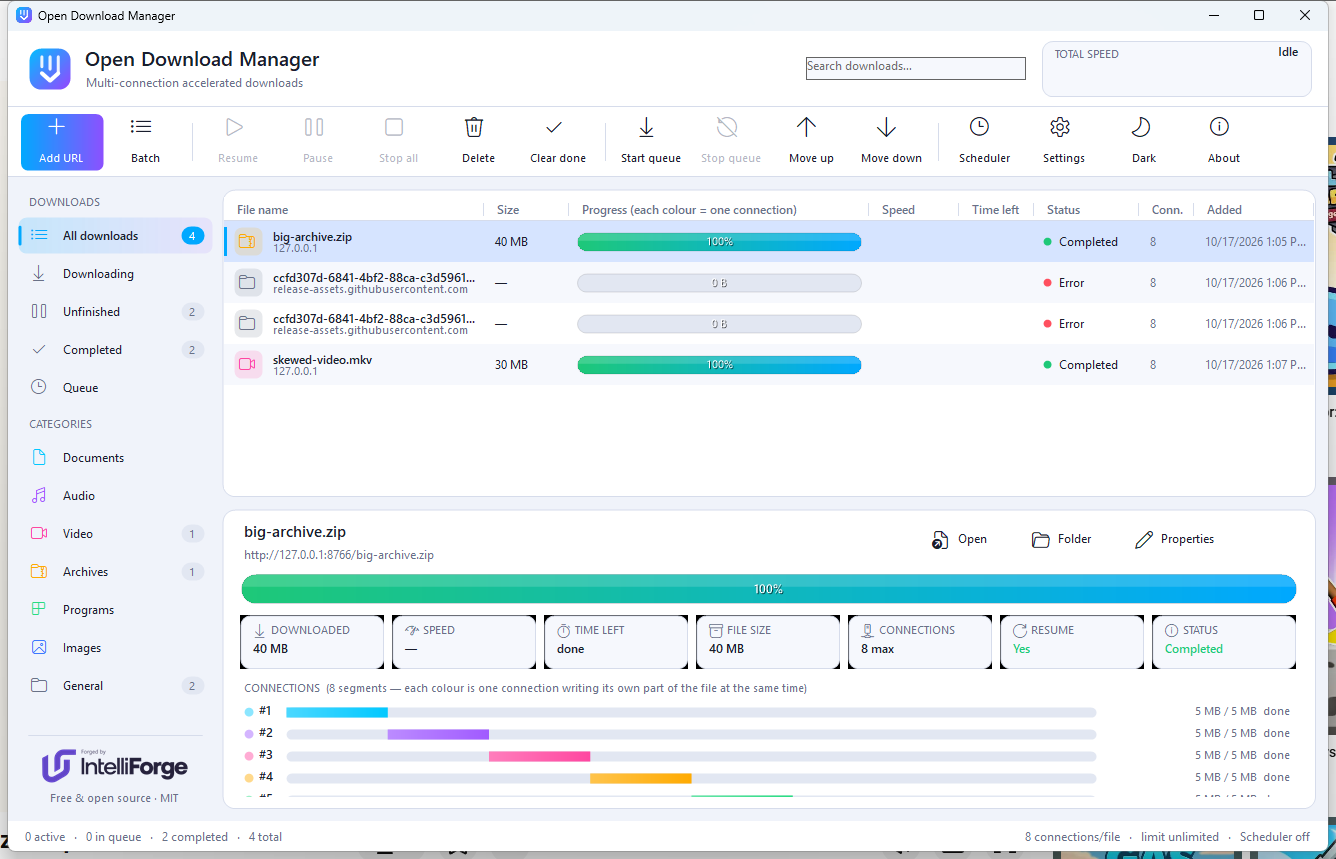Click the skewed-video.mkv video file icon

249,365
